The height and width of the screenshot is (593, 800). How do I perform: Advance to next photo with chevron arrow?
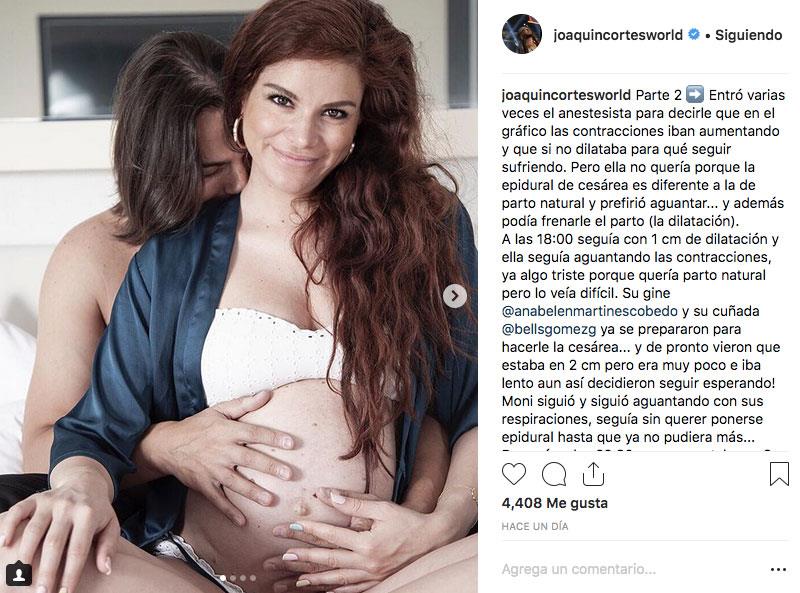tap(455, 296)
